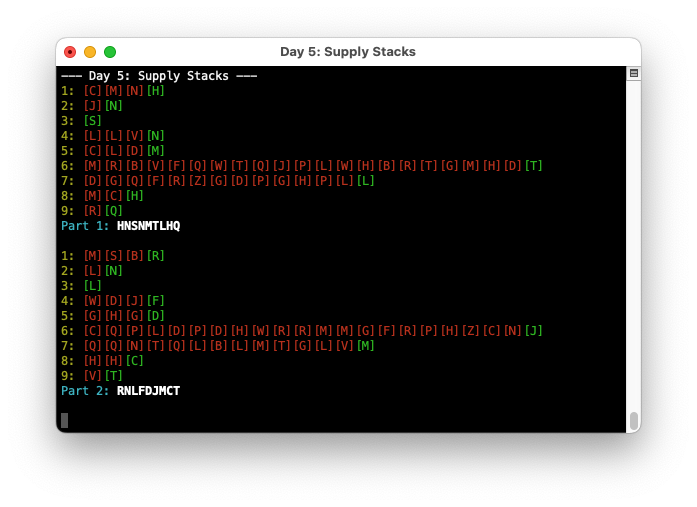This screenshot has height=507, width=697.
Task: Maximize the terminal with the green button
Action: point(110,52)
